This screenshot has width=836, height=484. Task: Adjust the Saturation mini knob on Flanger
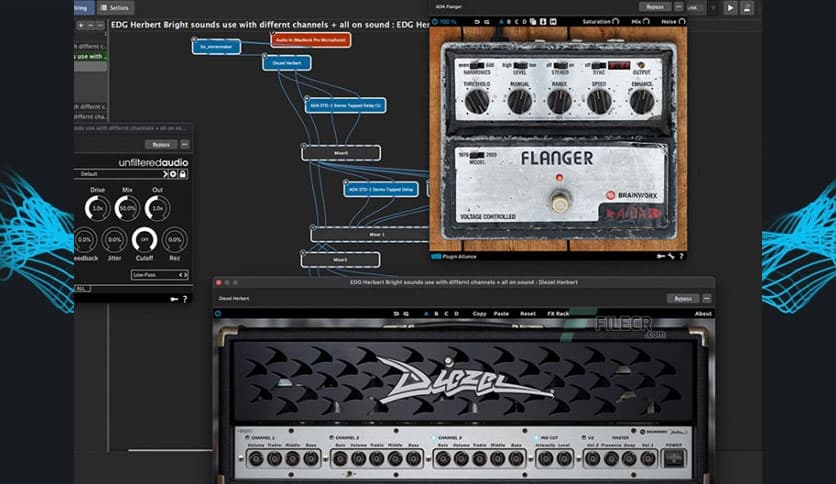coord(616,22)
